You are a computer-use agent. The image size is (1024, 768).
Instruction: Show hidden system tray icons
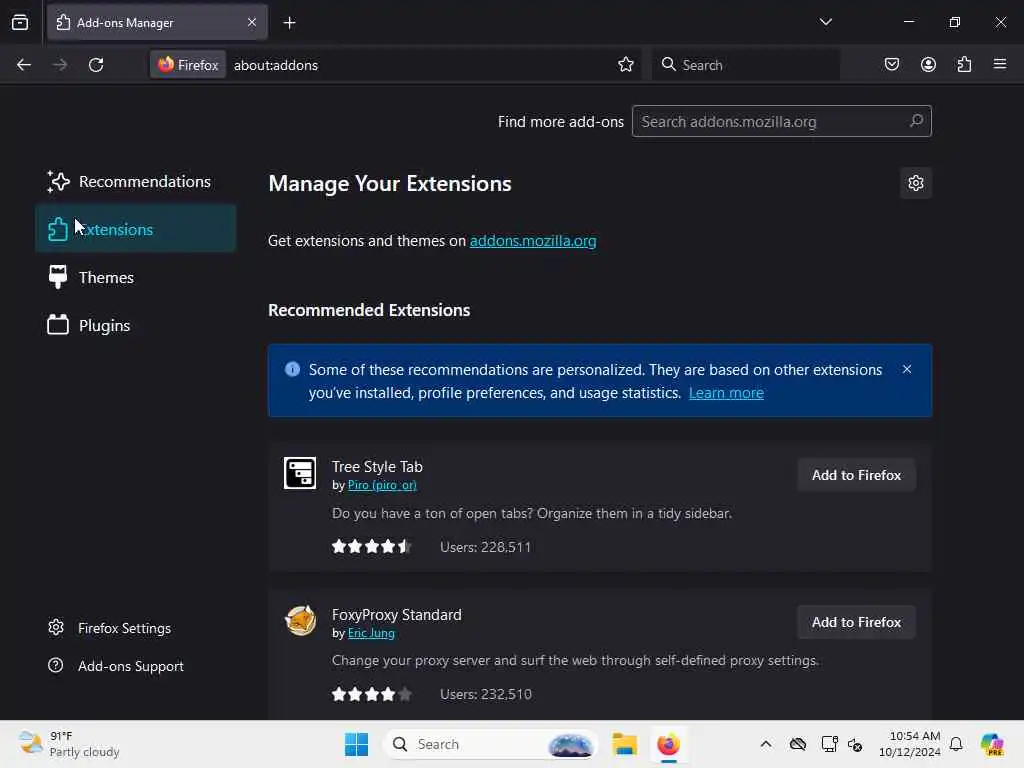click(x=765, y=744)
